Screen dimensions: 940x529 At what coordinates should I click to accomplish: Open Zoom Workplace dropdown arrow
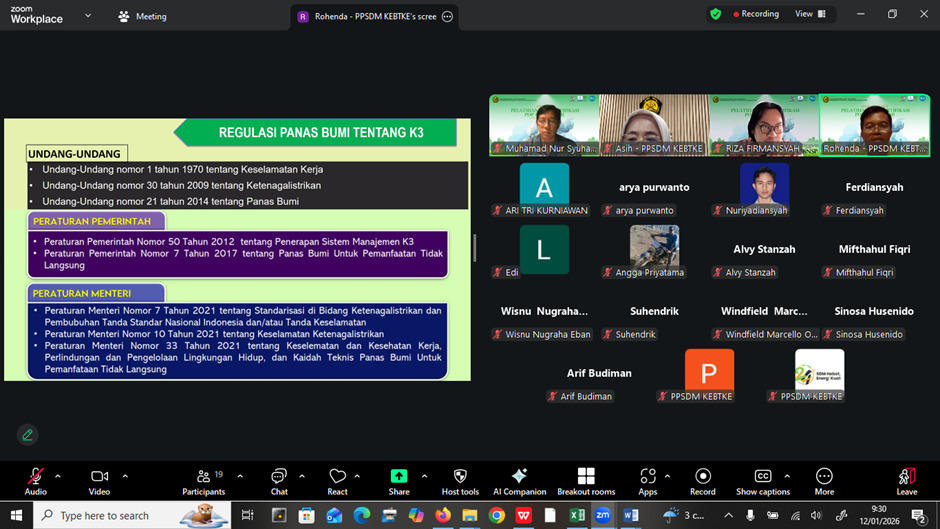point(88,16)
